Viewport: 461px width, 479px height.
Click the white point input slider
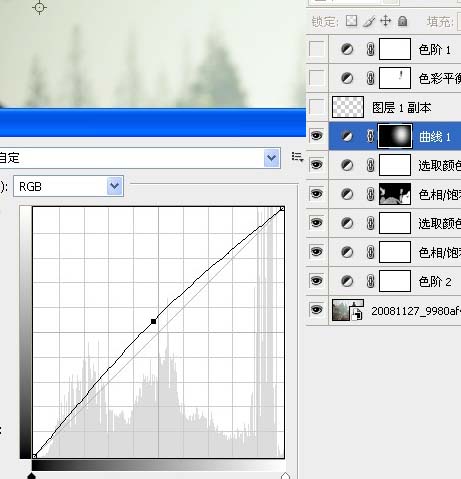coord(285,475)
